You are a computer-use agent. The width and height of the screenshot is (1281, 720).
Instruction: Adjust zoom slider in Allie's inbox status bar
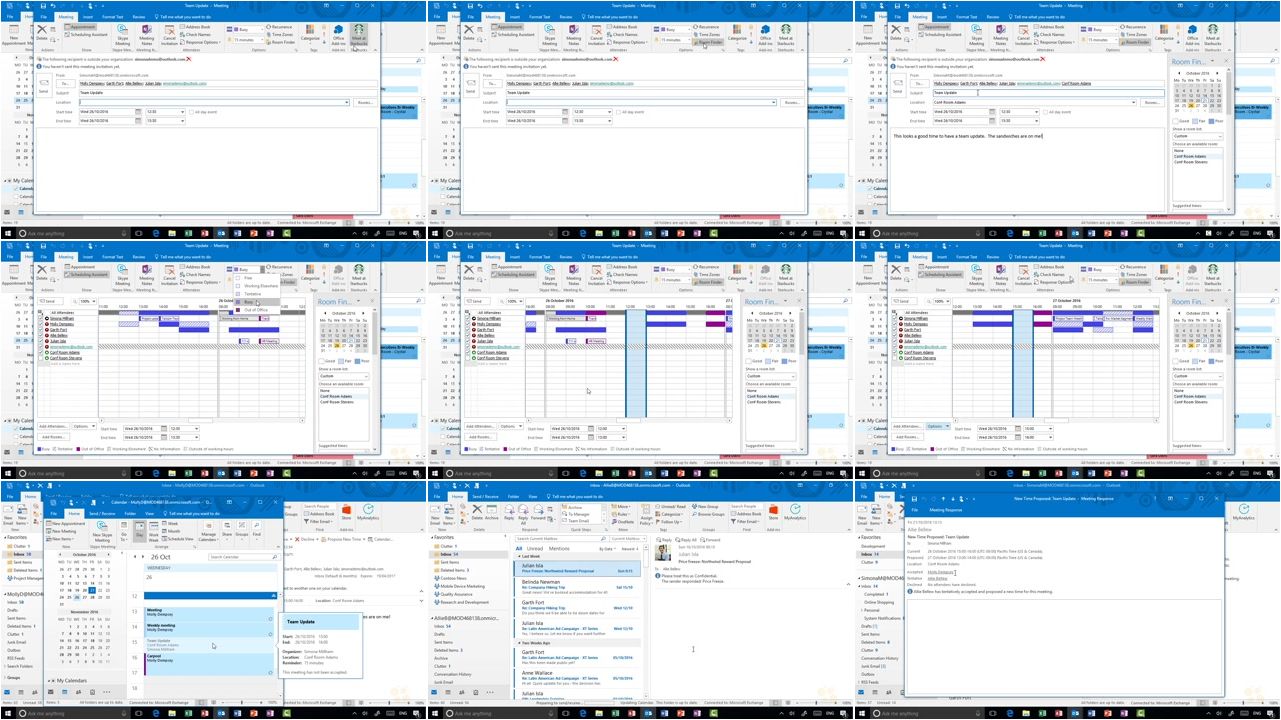(x=815, y=703)
